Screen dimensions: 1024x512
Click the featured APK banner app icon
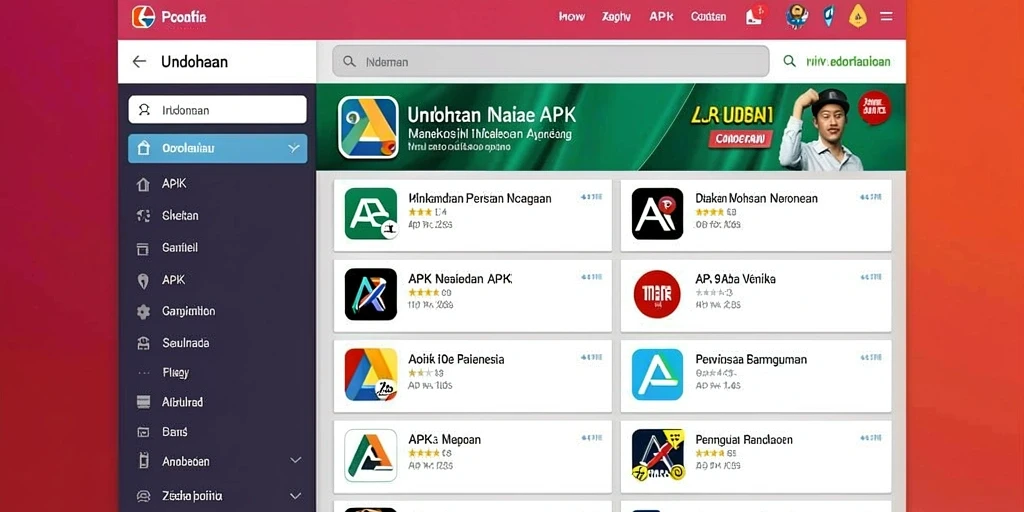pyautogui.click(x=368, y=127)
